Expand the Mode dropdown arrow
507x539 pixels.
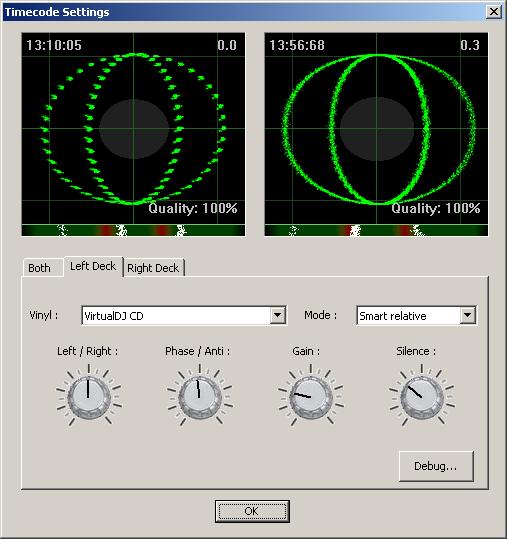(467, 315)
